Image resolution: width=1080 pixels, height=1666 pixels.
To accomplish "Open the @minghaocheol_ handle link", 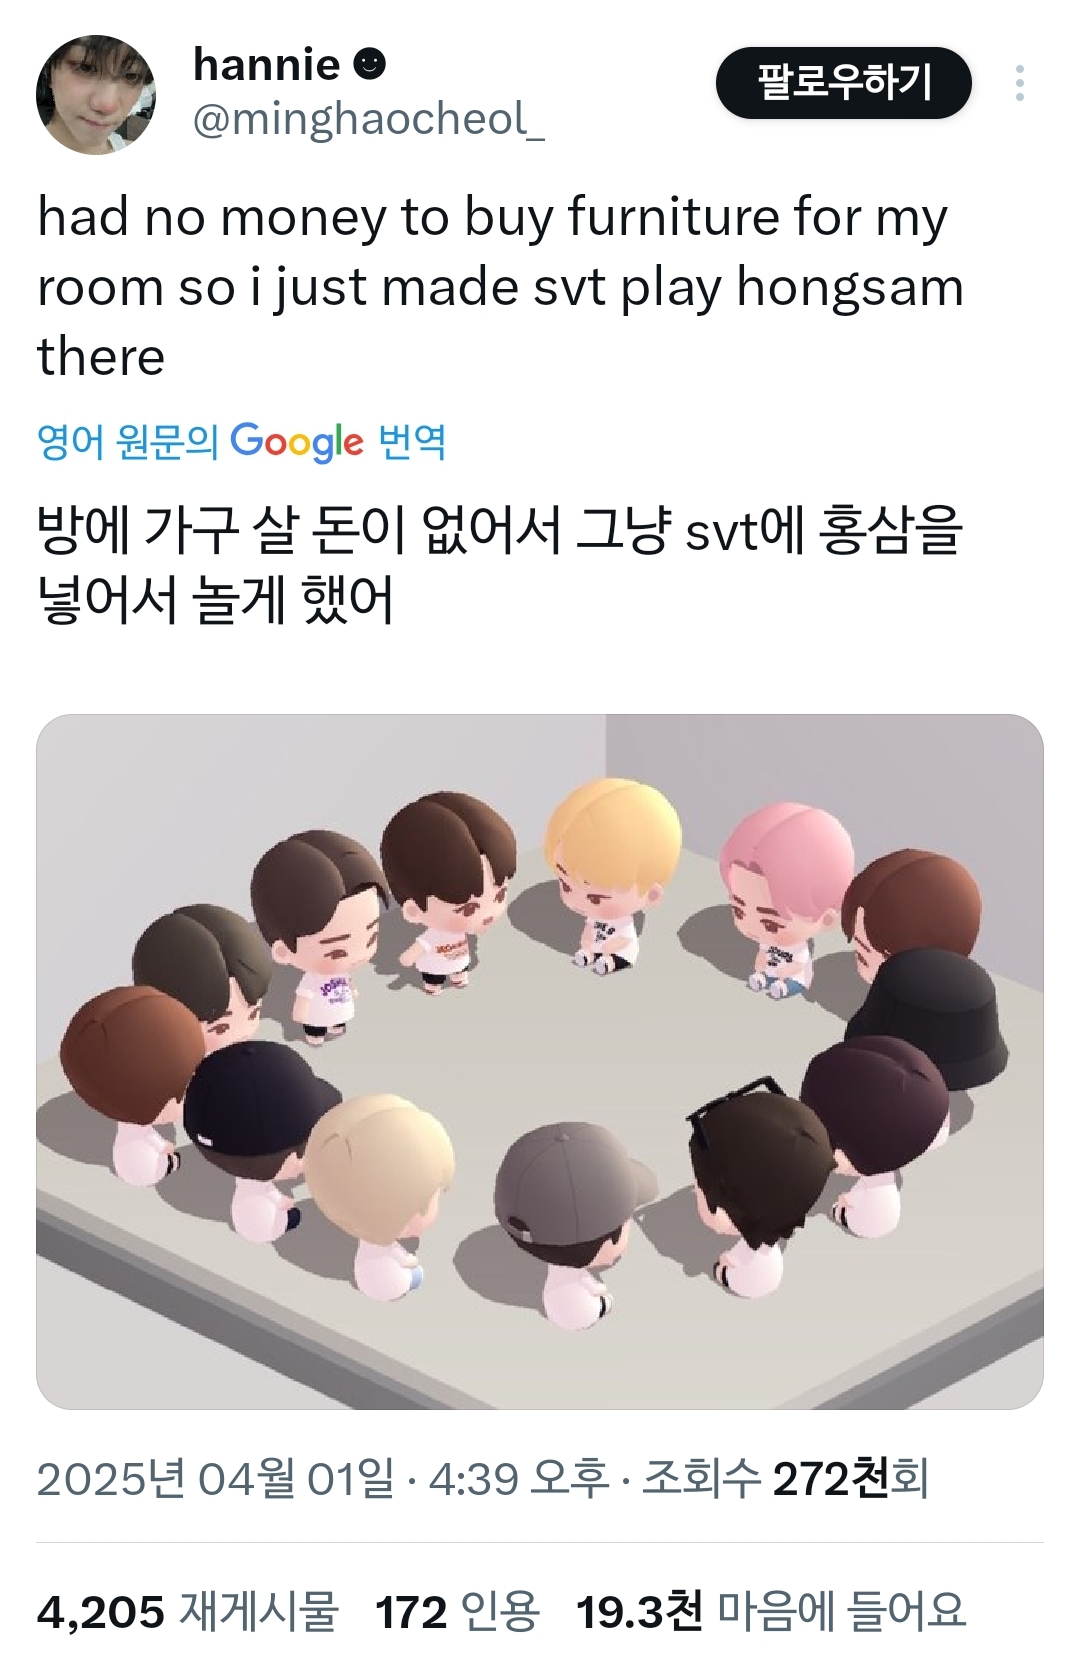I will click(x=368, y=119).
